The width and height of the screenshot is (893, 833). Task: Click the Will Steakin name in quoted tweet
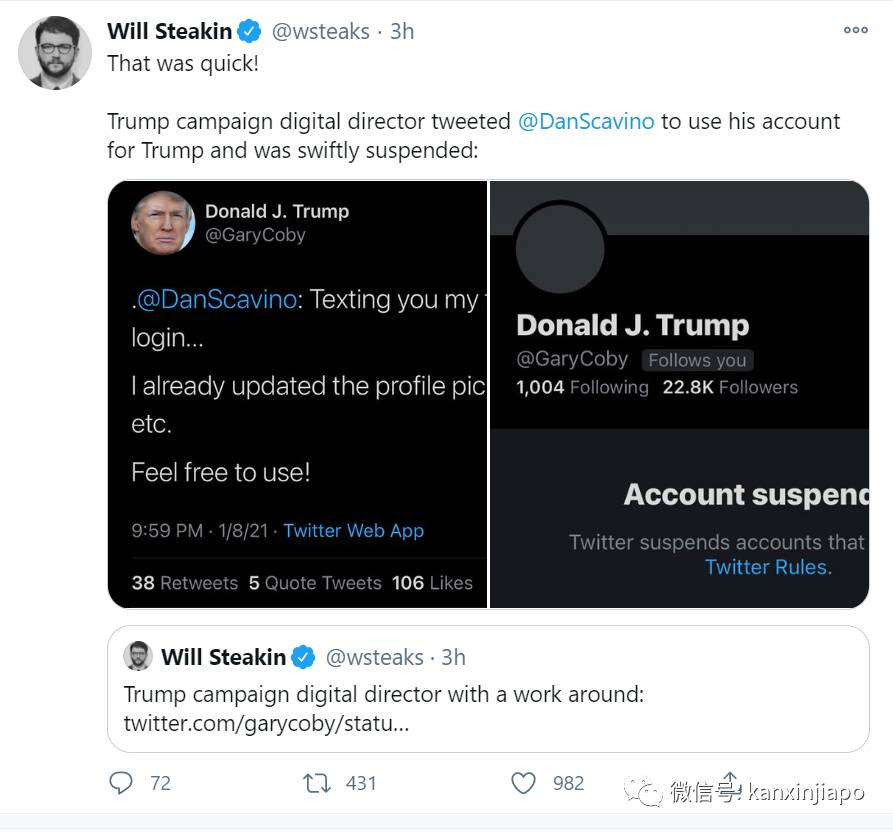point(223,657)
